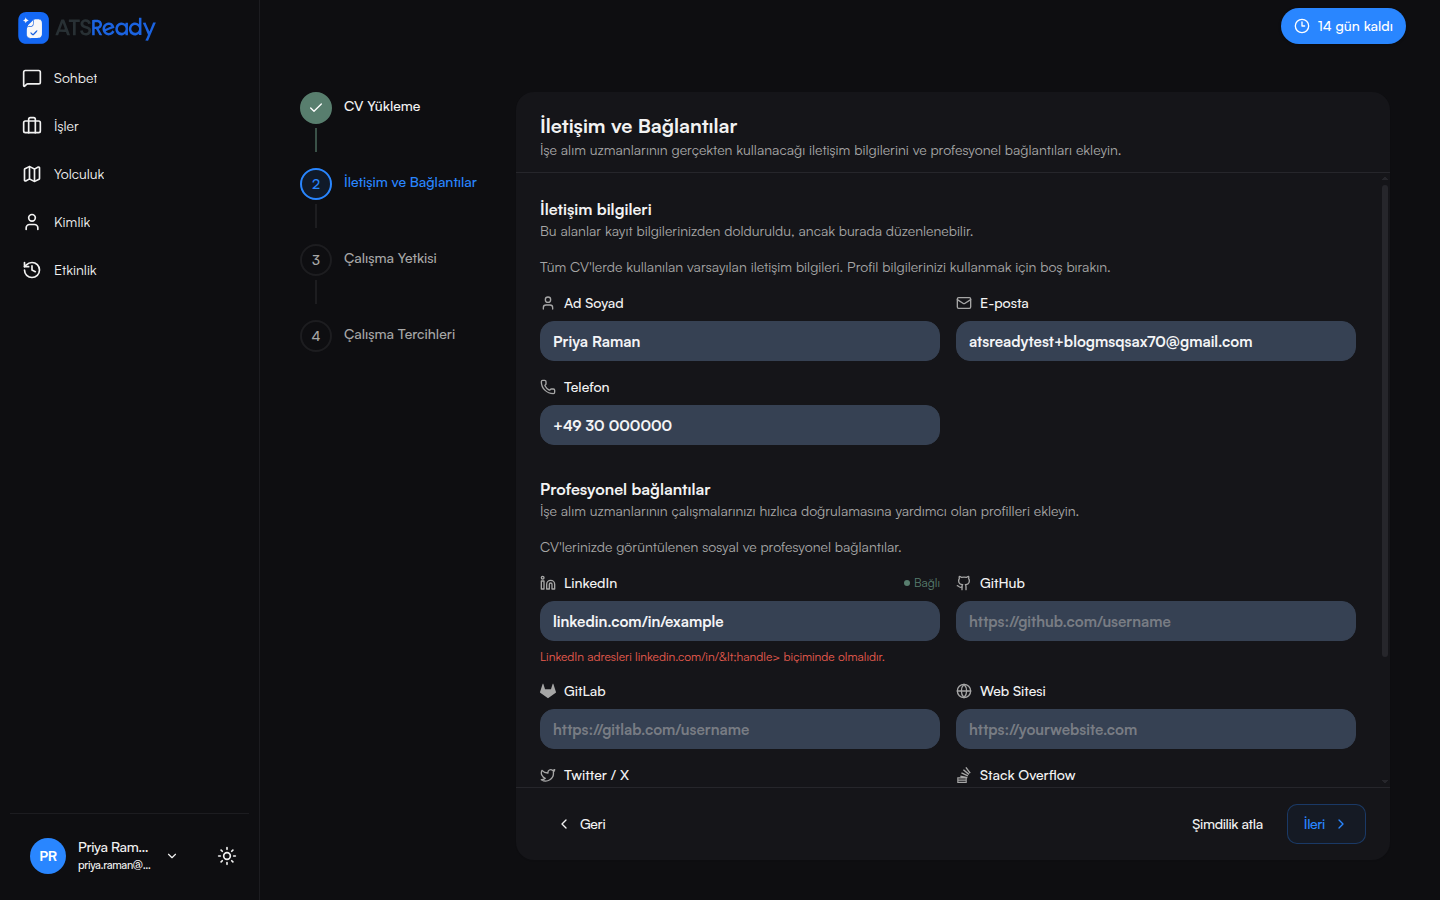Click the form's vertical scrollbar
Screen dimensions: 1440x900
(1385, 420)
